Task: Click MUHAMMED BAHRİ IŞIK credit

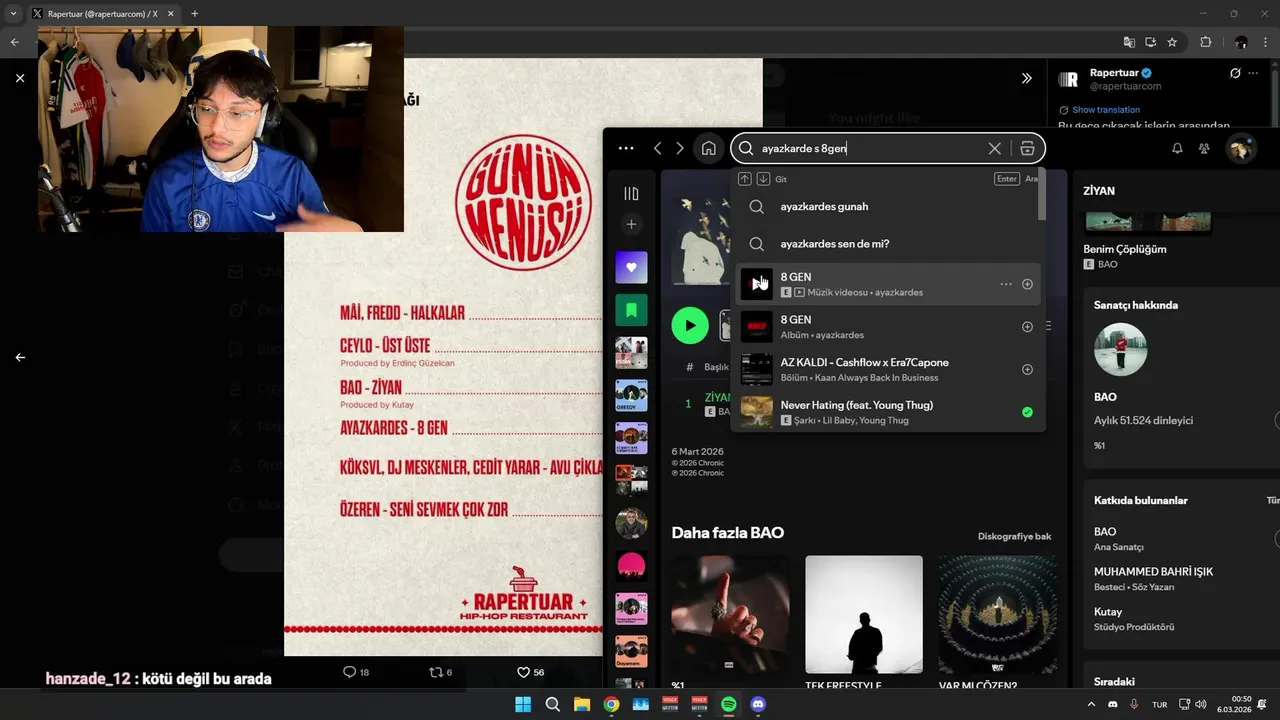Action: coord(1153,572)
